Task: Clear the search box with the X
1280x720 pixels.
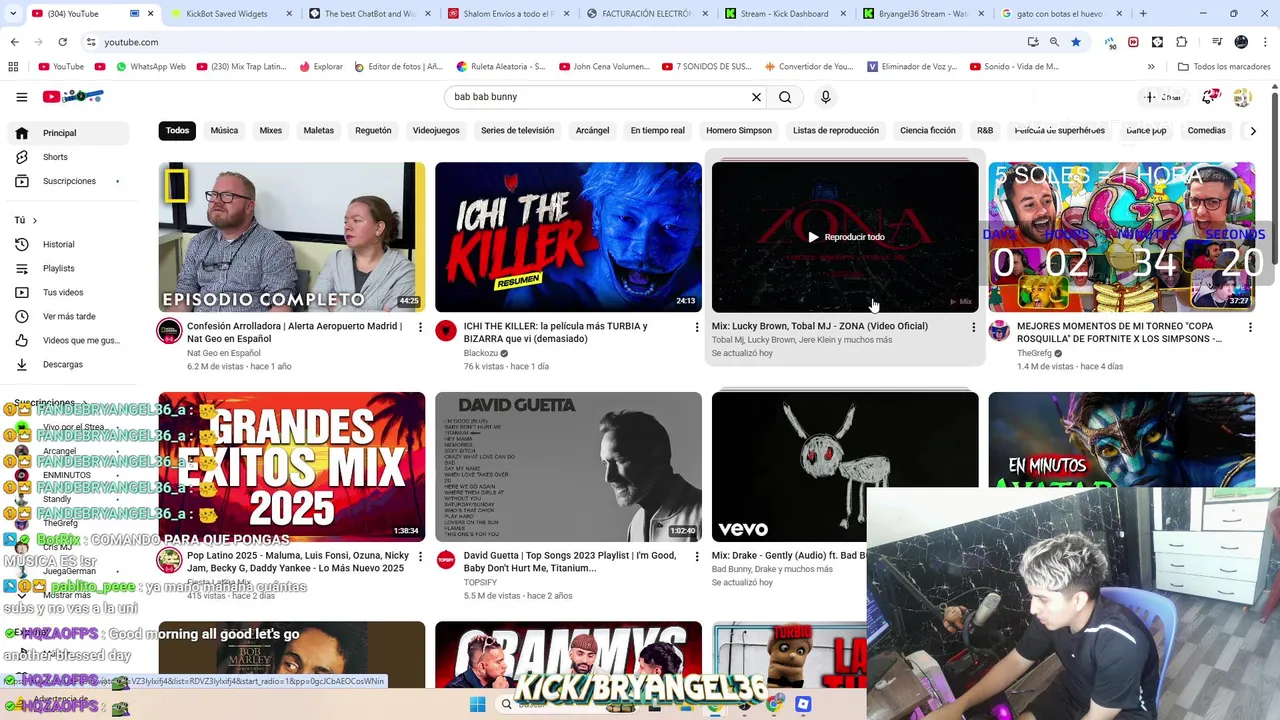Action: (756, 97)
